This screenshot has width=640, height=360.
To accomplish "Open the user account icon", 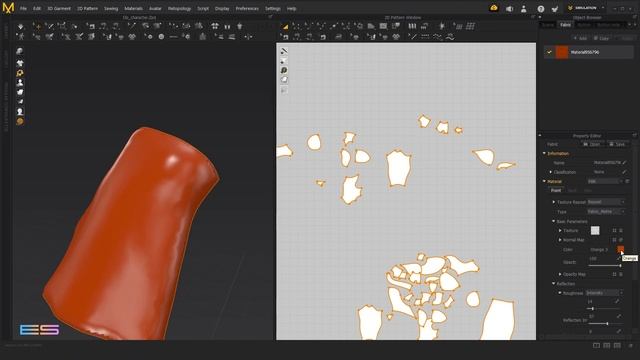I will point(524,9).
